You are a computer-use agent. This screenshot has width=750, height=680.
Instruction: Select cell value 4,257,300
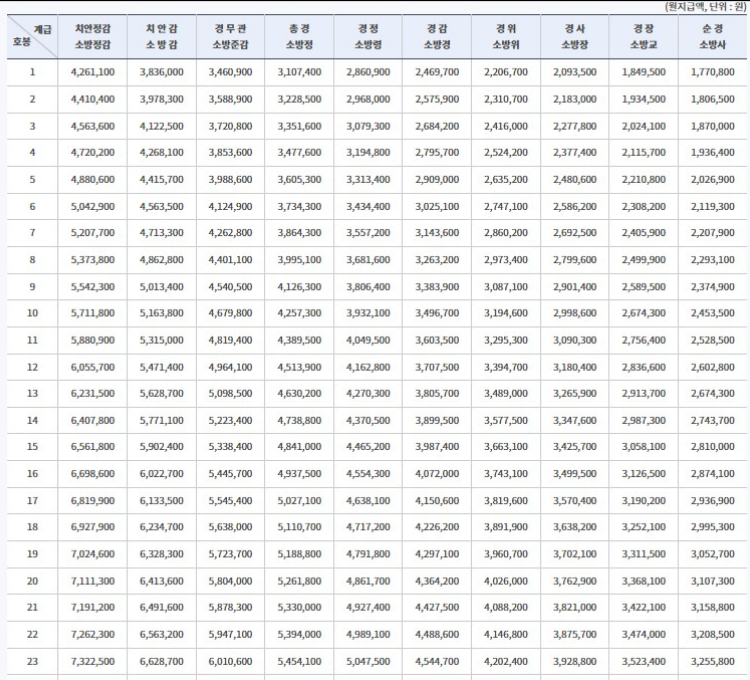pos(299,313)
